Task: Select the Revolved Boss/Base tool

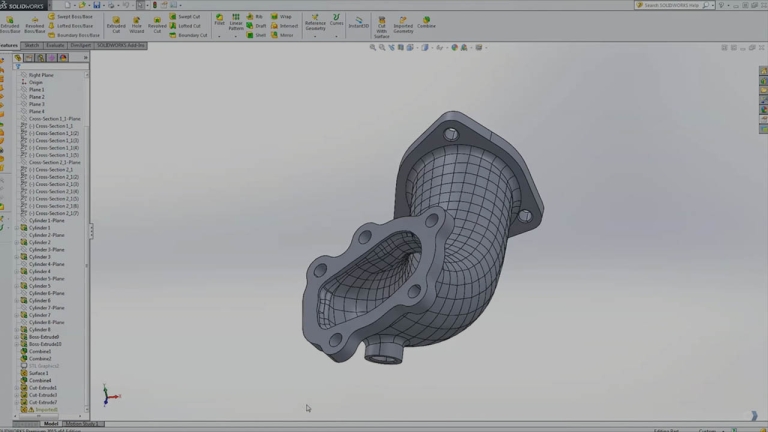Action: [34, 24]
